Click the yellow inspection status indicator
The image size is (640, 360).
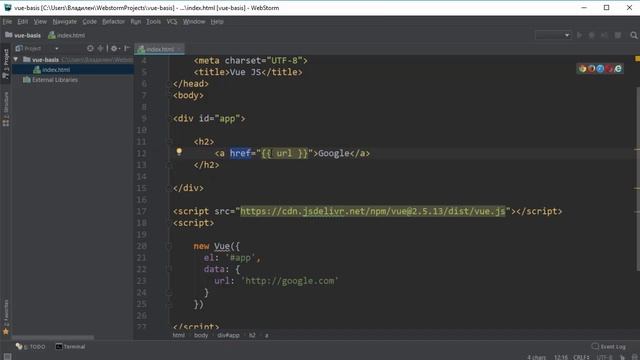(637, 59)
